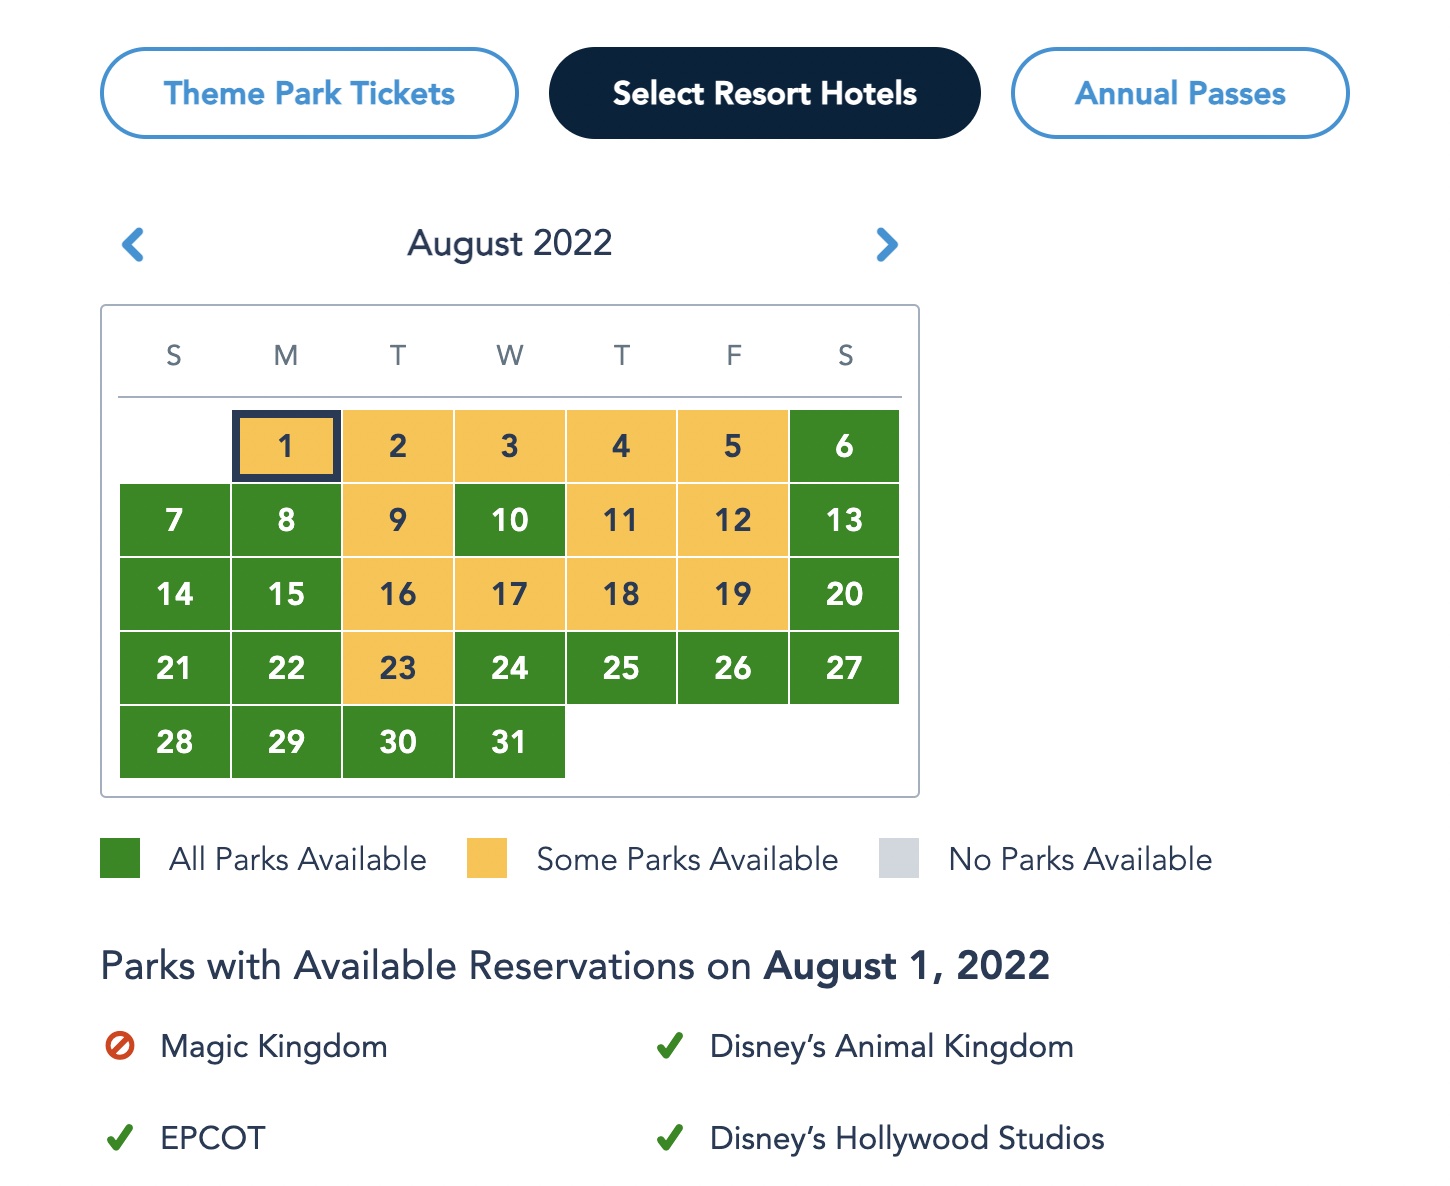1450x1186 pixels.
Task: Switch to Theme Park Tickets tab
Action: coord(309,93)
